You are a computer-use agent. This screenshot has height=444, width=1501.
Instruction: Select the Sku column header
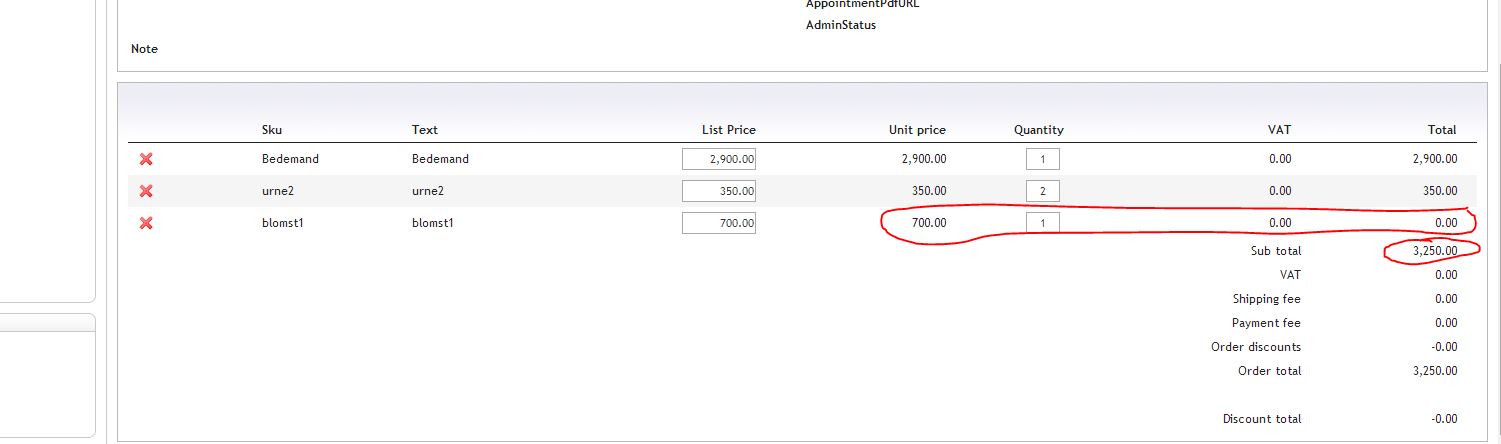(x=272, y=130)
